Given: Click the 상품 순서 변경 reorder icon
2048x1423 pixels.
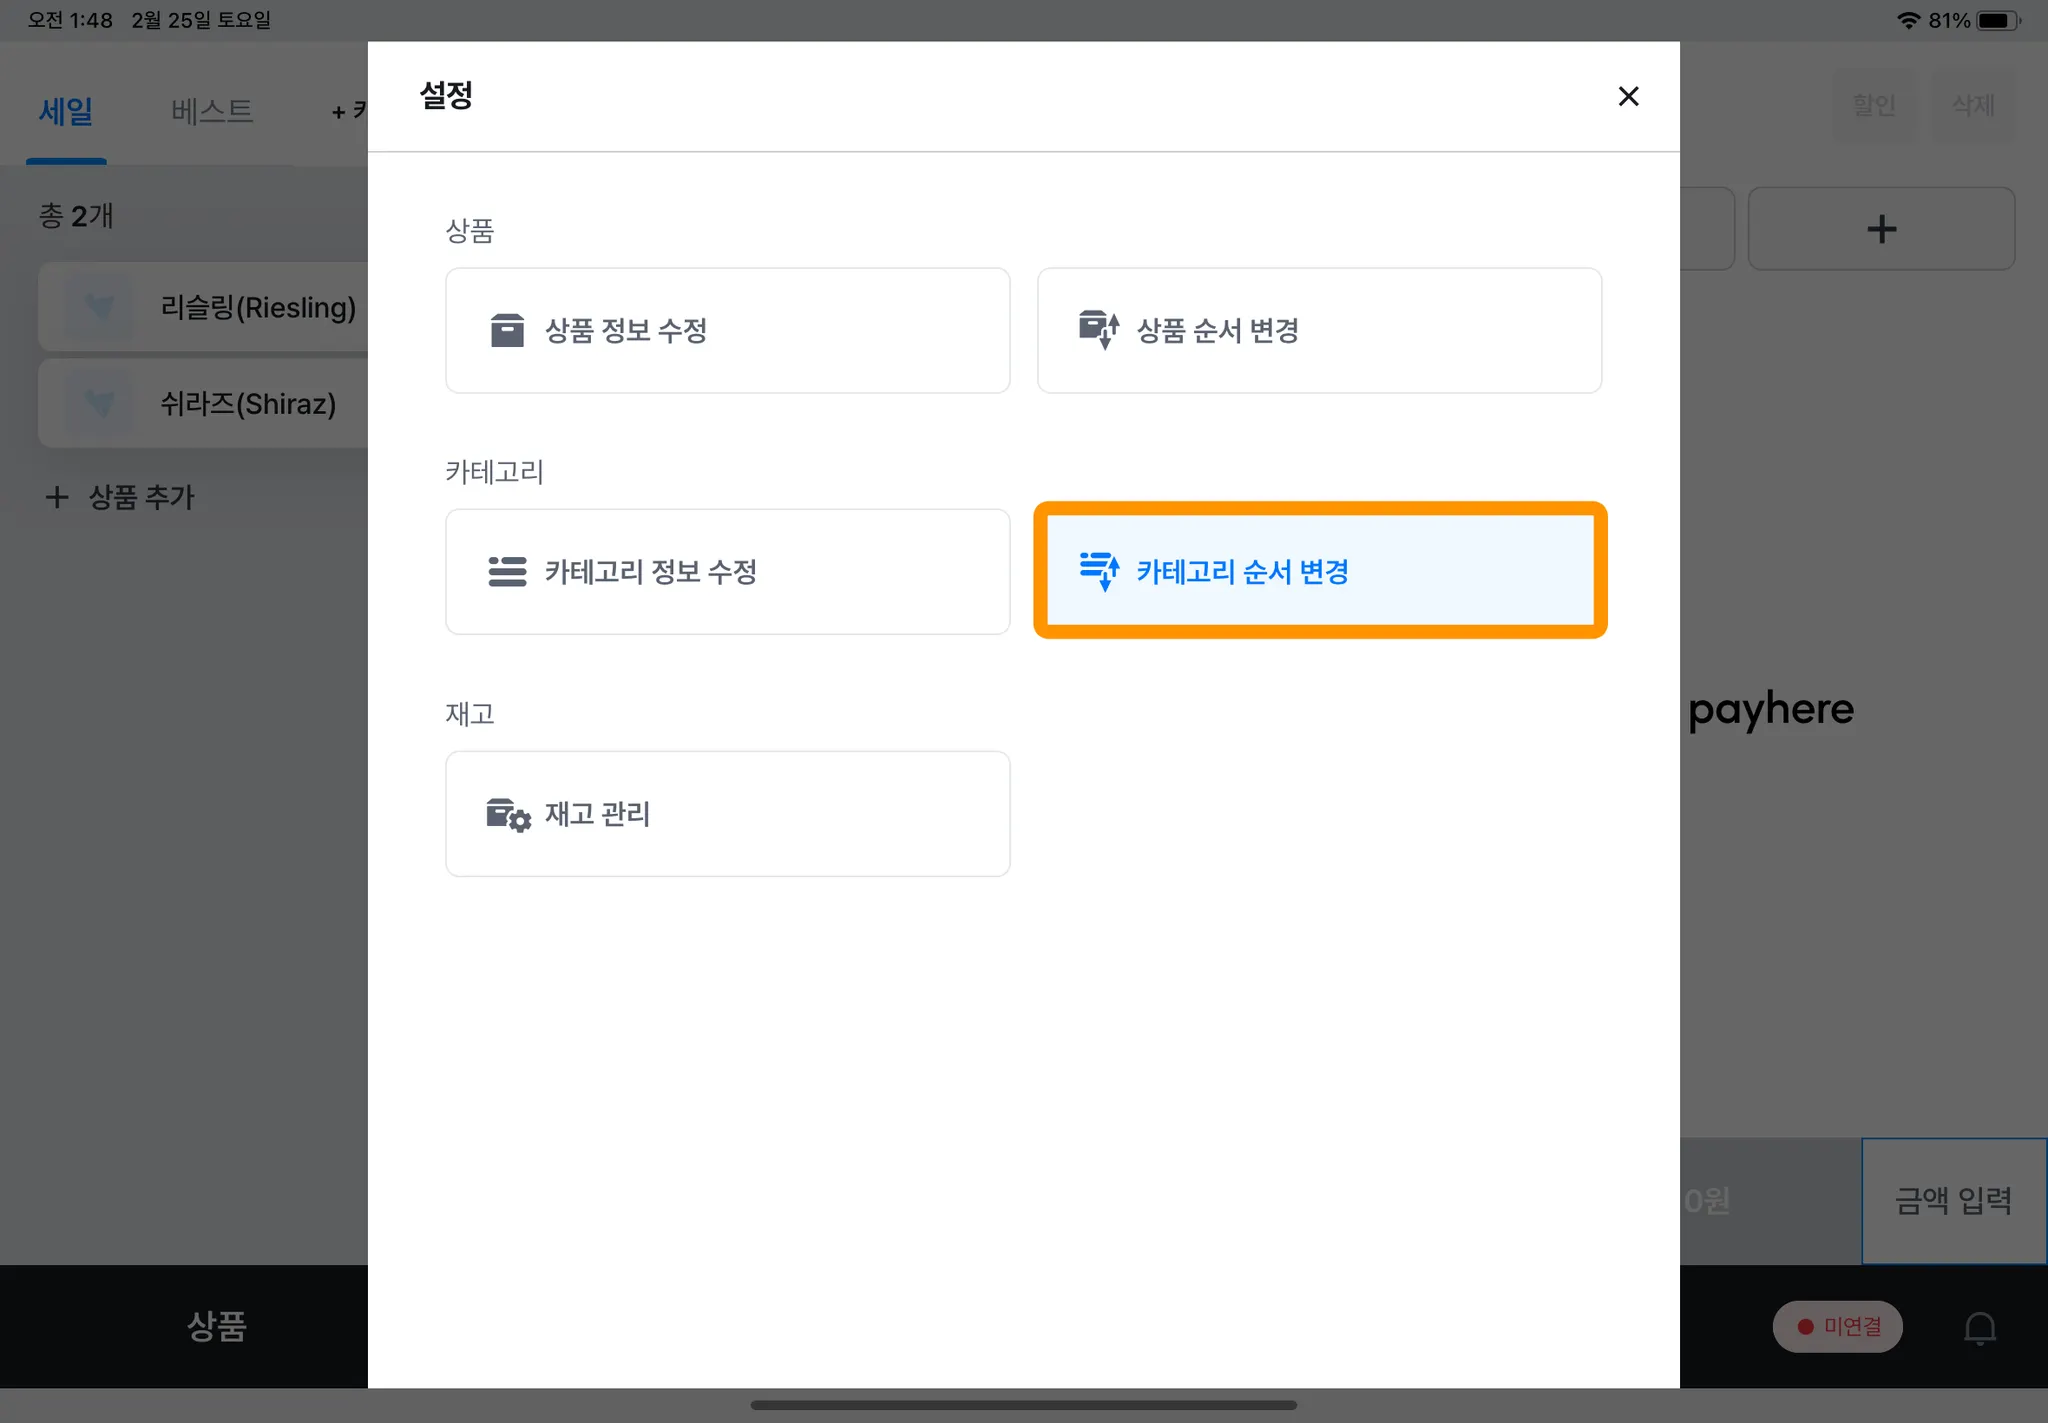Looking at the screenshot, I should 1098,329.
